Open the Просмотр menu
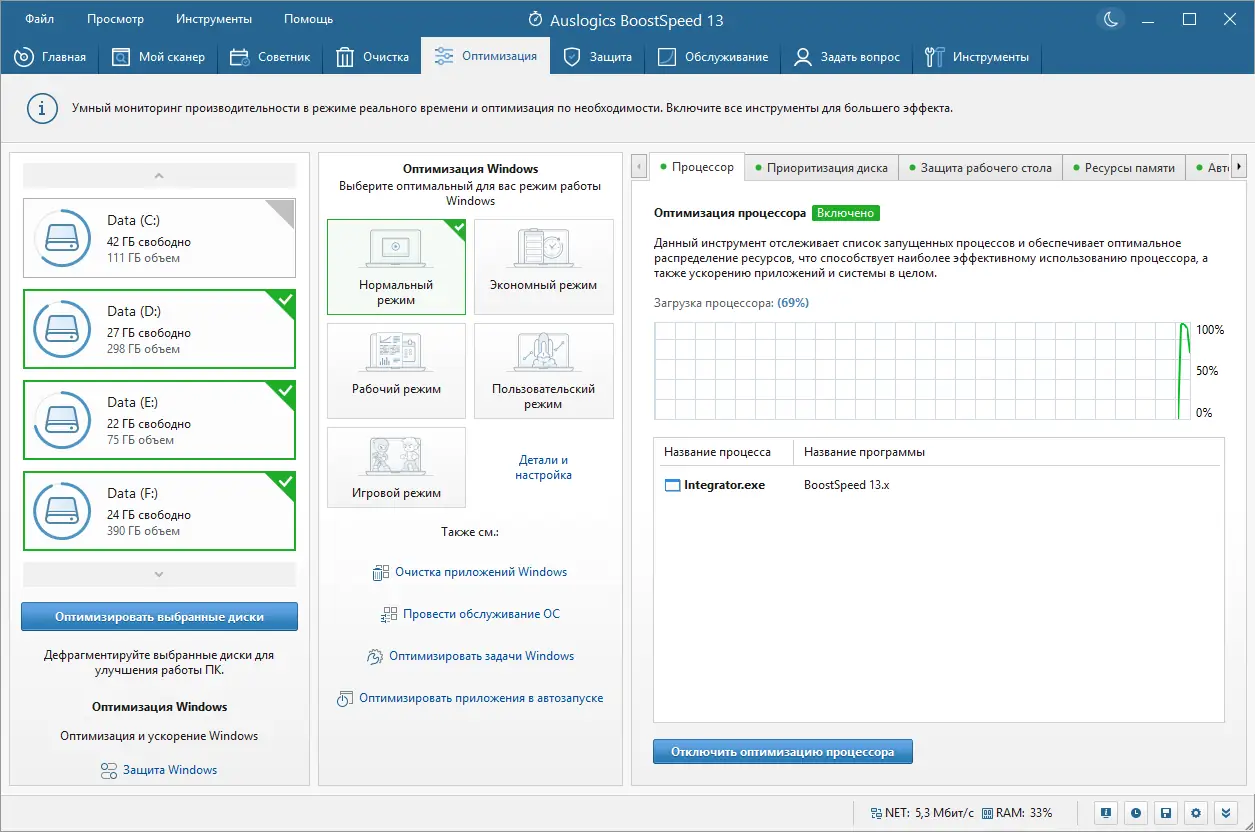The image size is (1255, 832). [x=115, y=19]
